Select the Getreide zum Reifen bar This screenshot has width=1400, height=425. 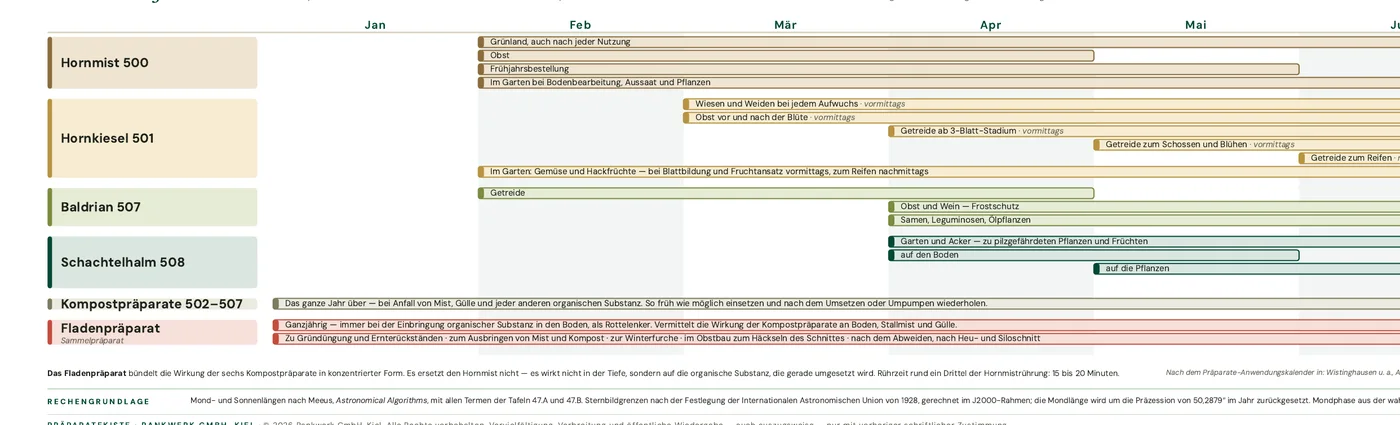point(1349,158)
